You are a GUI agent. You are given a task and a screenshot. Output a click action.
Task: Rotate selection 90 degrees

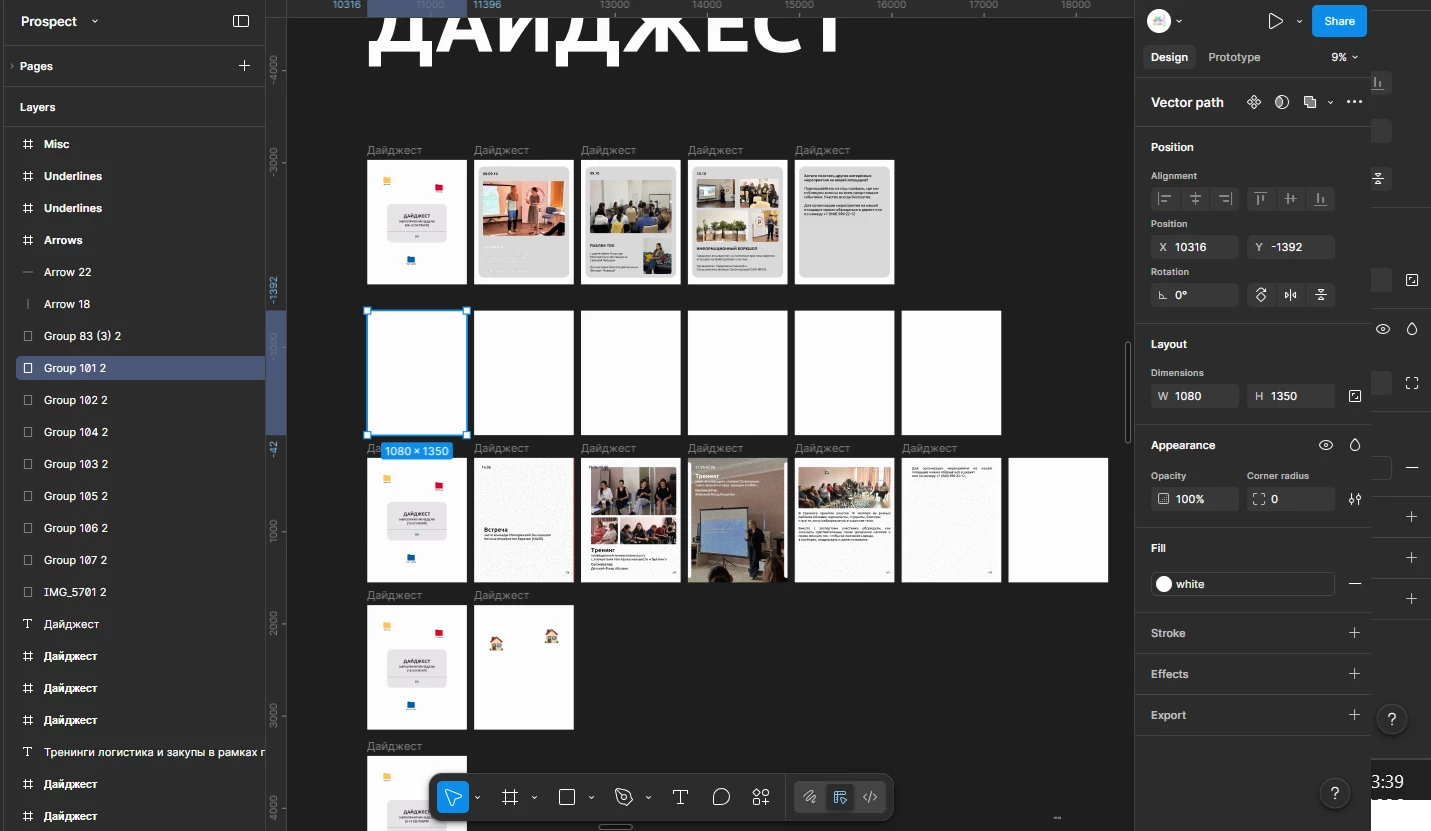tap(1261, 295)
